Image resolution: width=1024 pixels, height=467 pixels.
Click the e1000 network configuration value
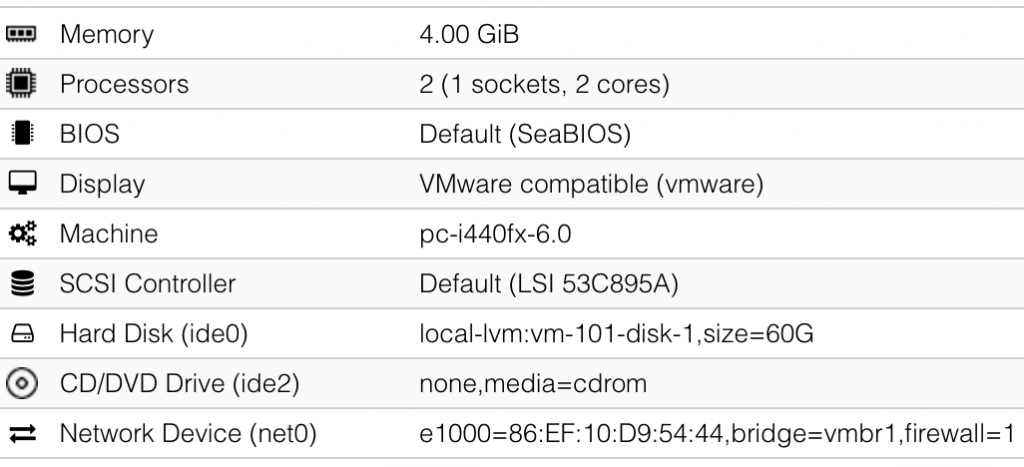[717, 434]
